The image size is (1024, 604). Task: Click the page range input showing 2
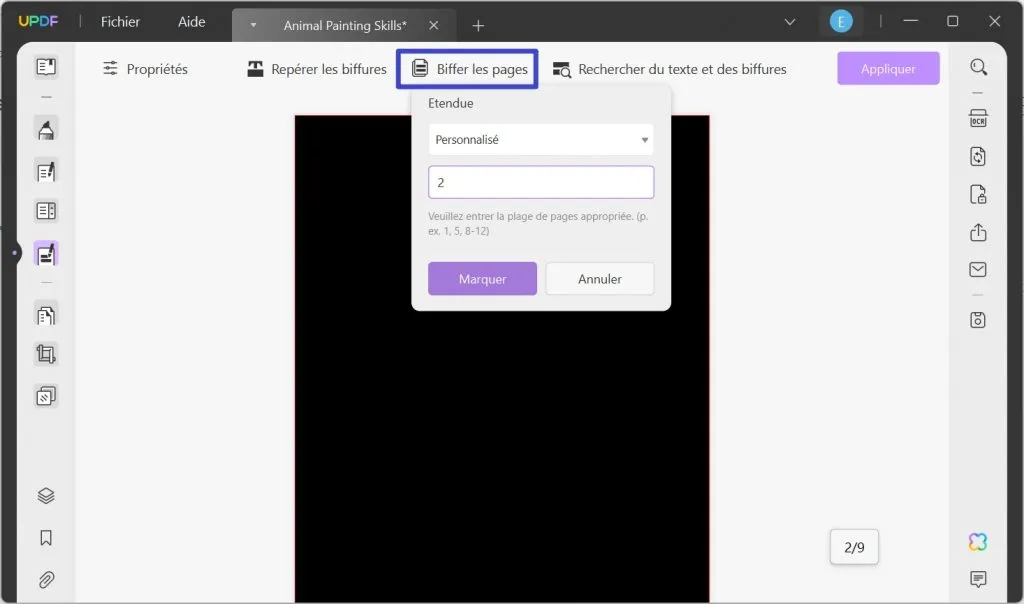(540, 181)
